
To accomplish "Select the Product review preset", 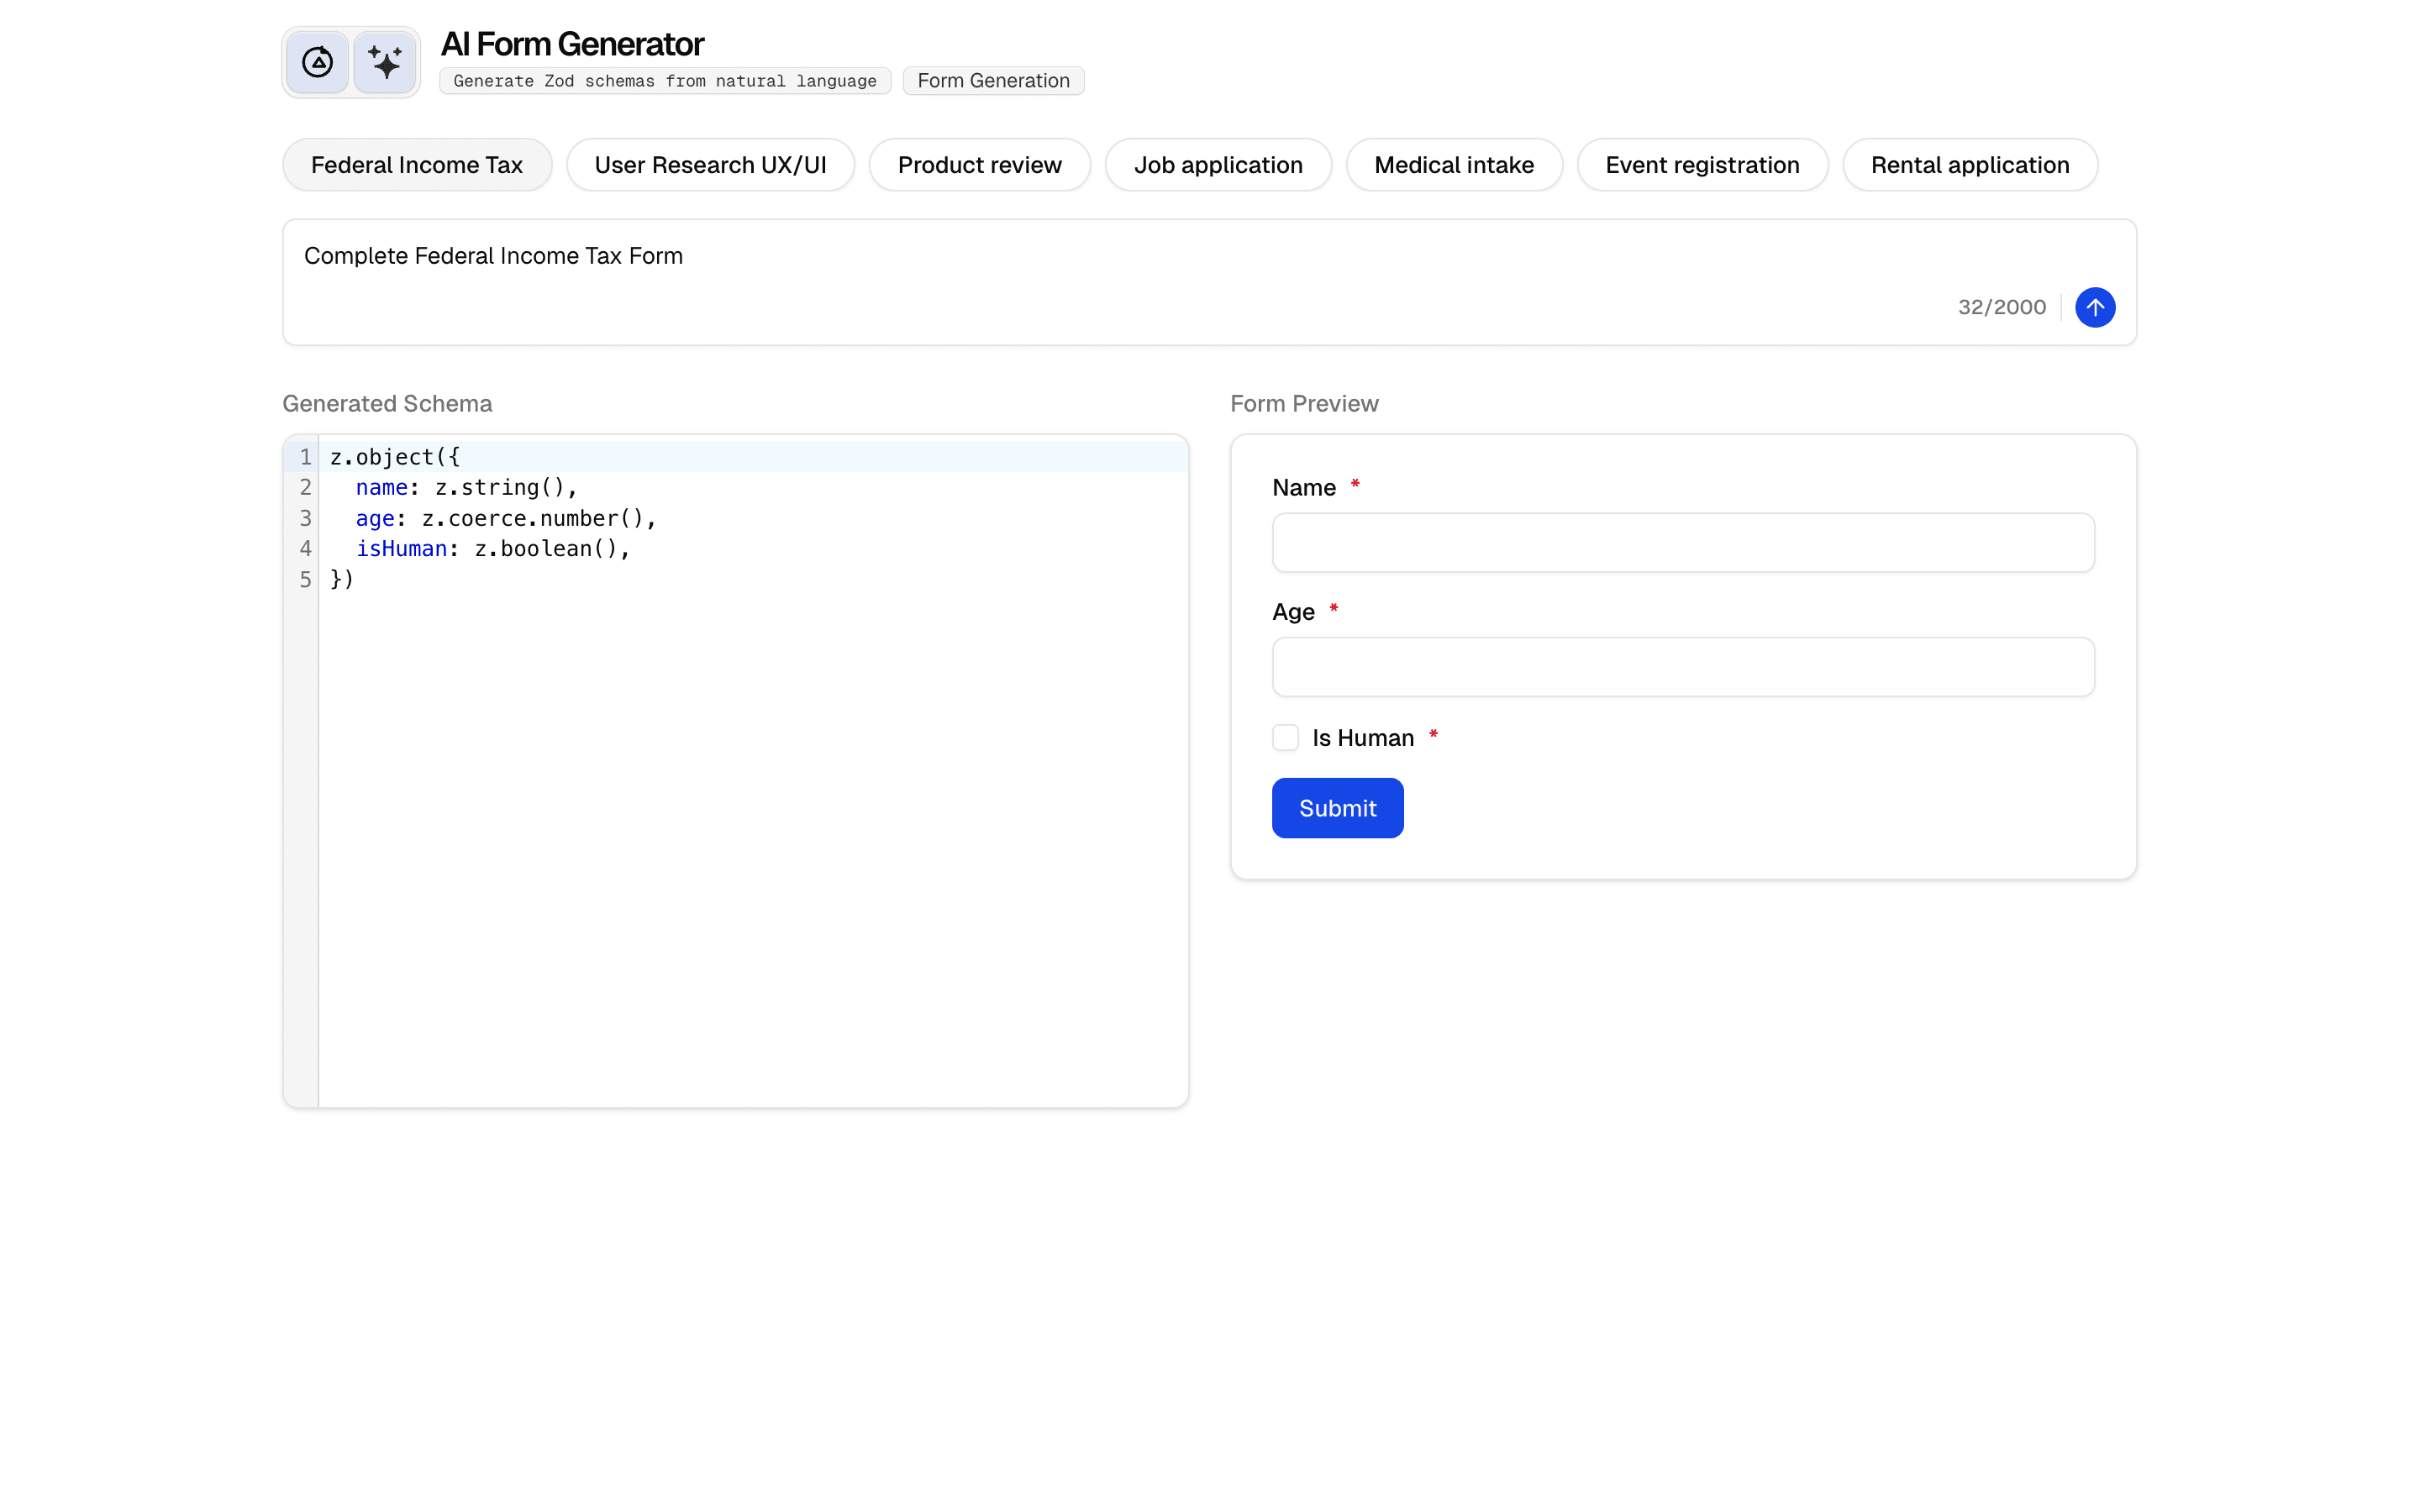I will click(x=979, y=164).
